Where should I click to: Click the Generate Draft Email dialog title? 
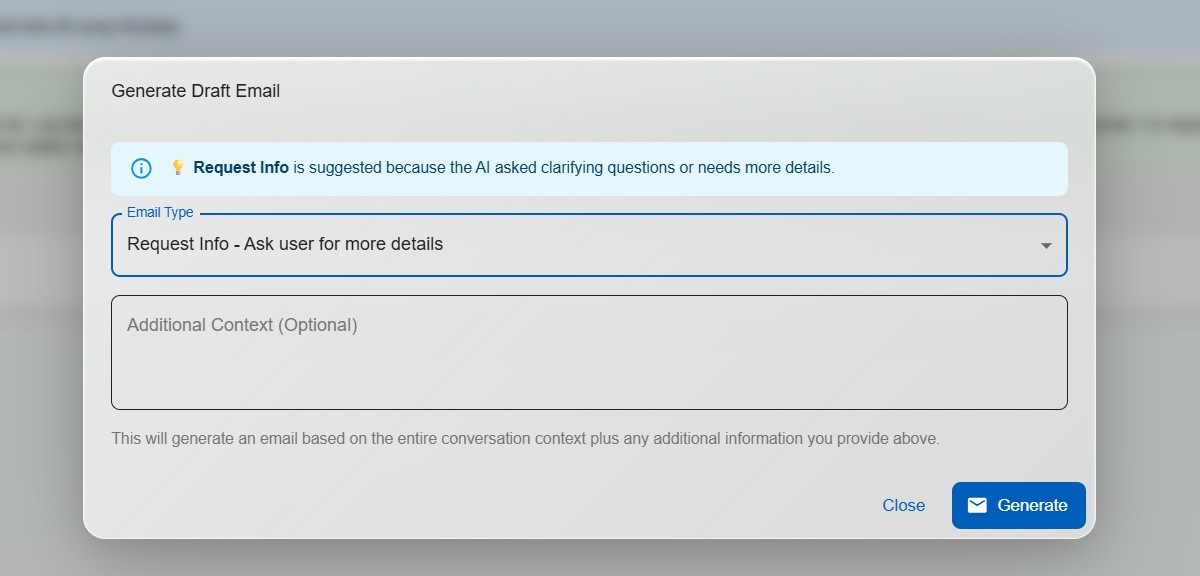(195, 90)
